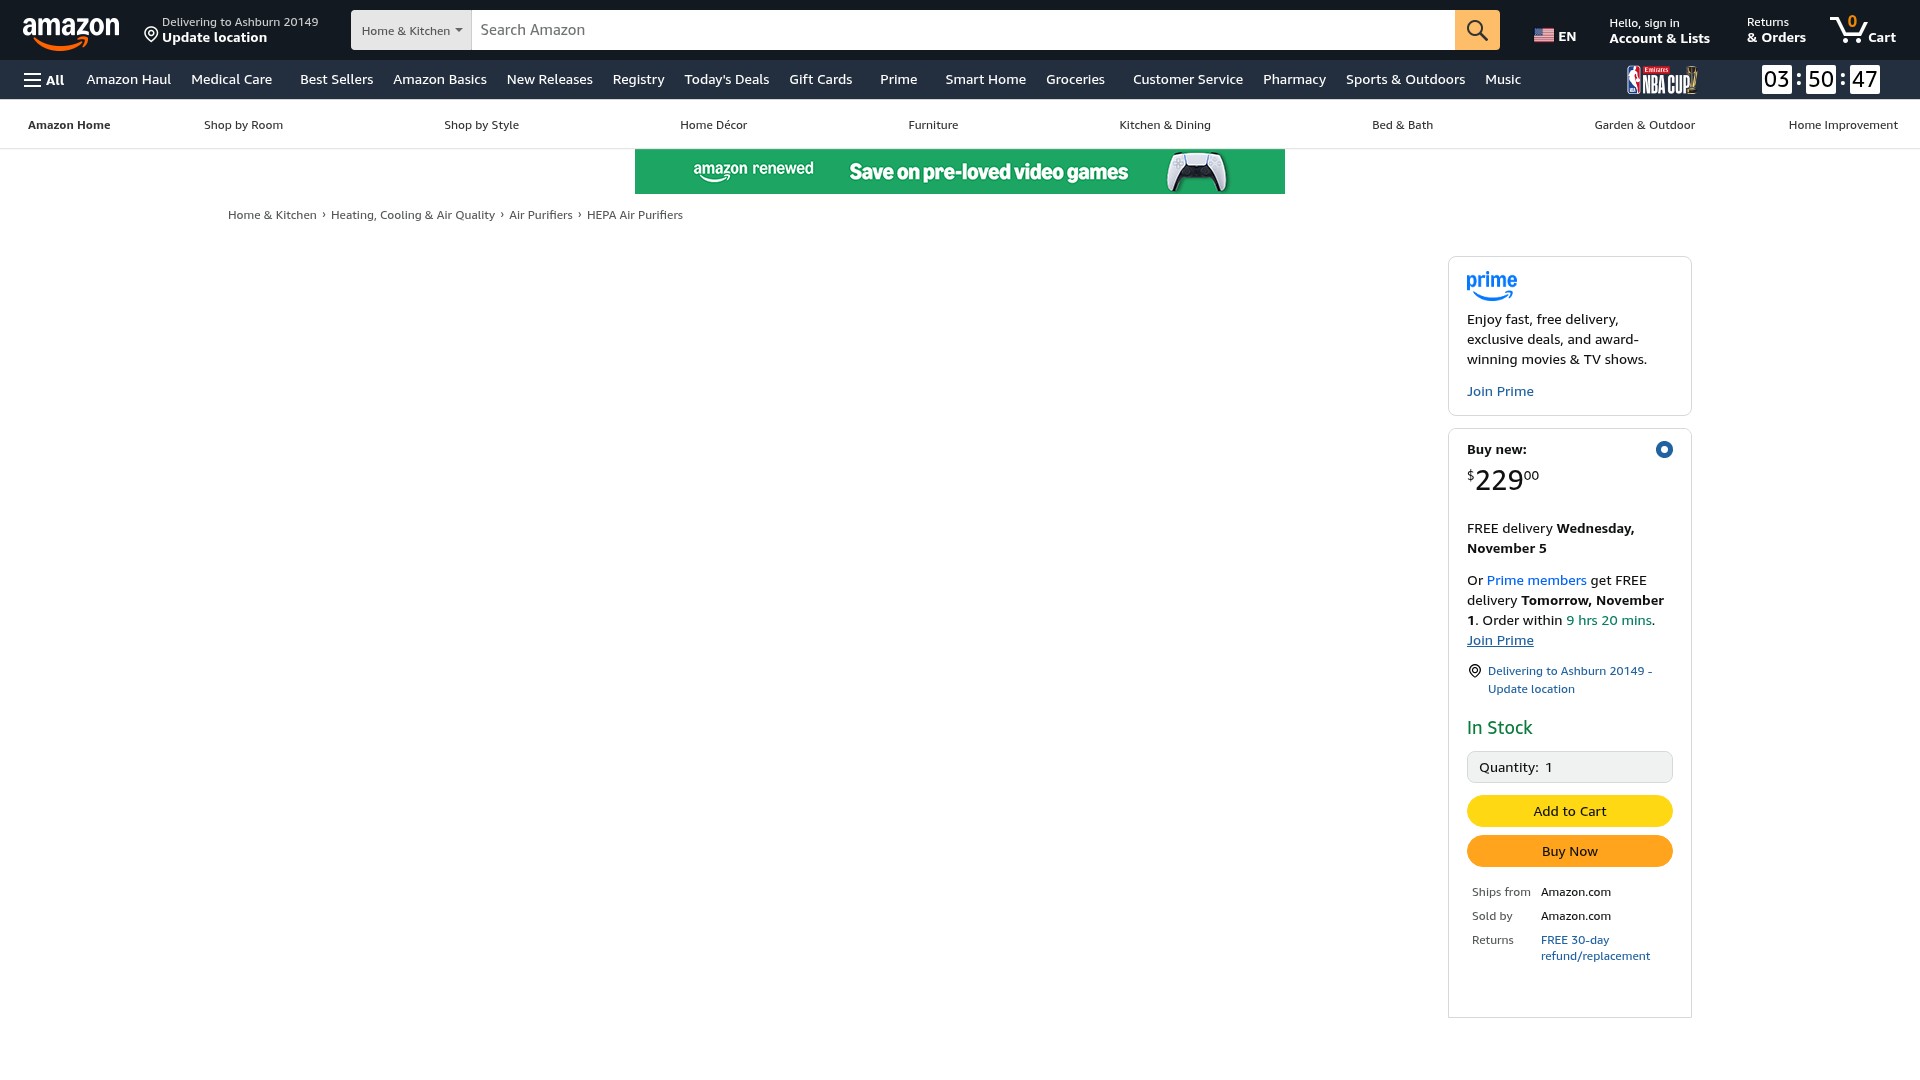The width and height of the screenshot is (1920, 1080).
Task: Open Home Décor section
Action: 713,125
